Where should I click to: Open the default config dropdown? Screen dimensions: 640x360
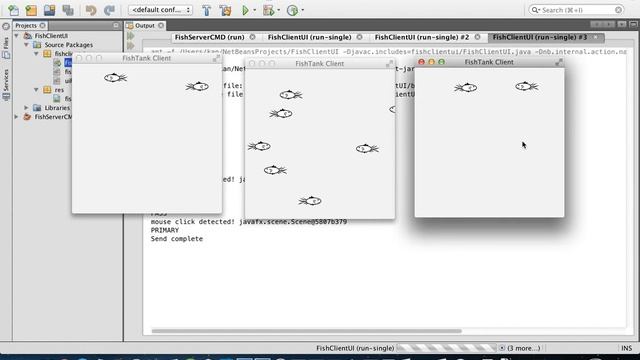tap(160, 10)
